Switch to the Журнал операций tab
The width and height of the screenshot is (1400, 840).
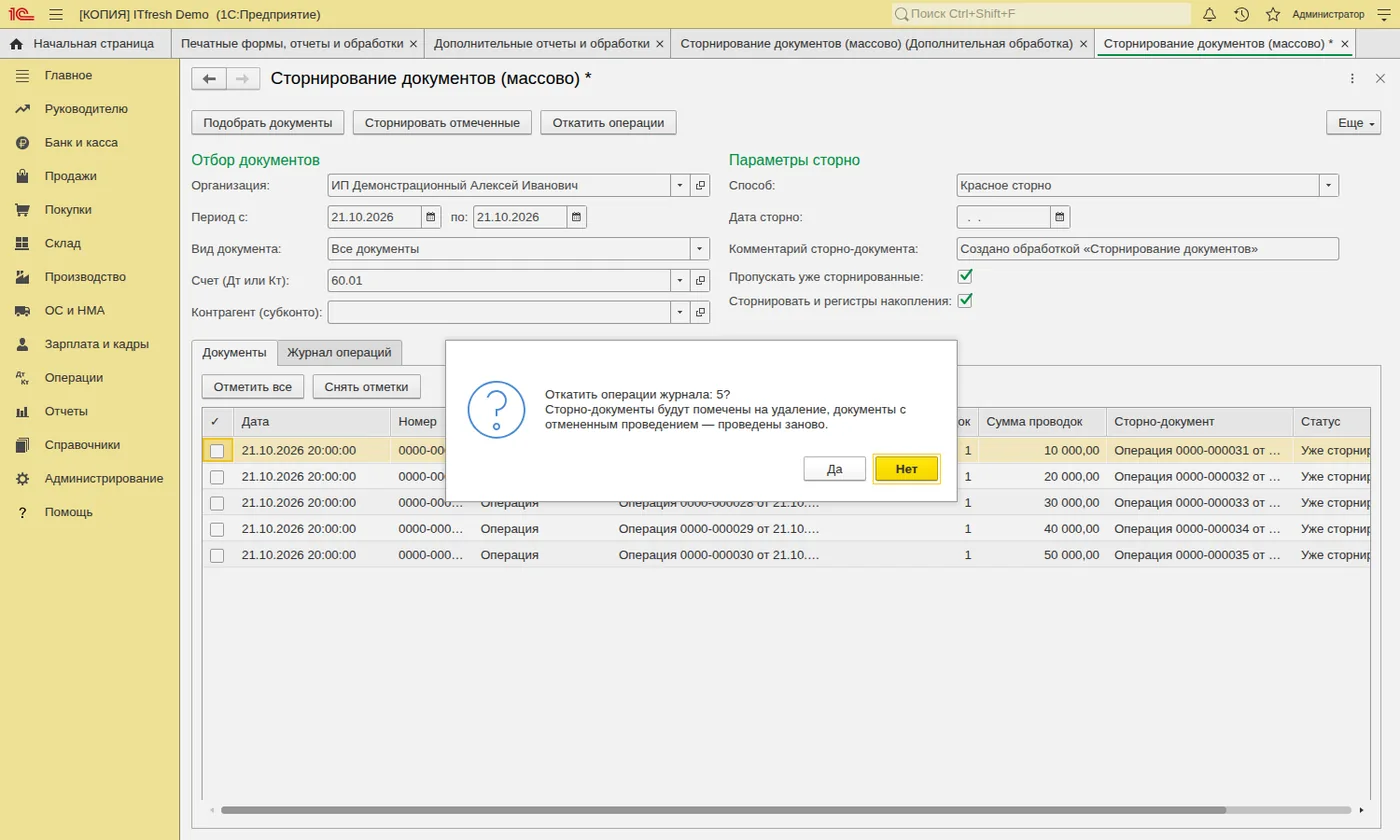[339, 352]
